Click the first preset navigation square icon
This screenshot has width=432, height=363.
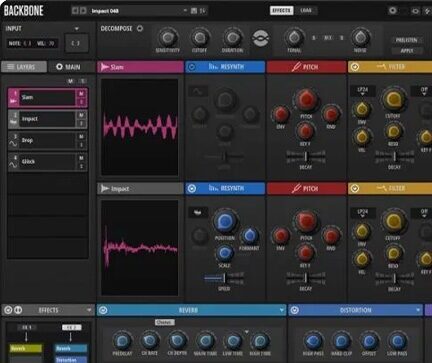click(x=75, y=11)
